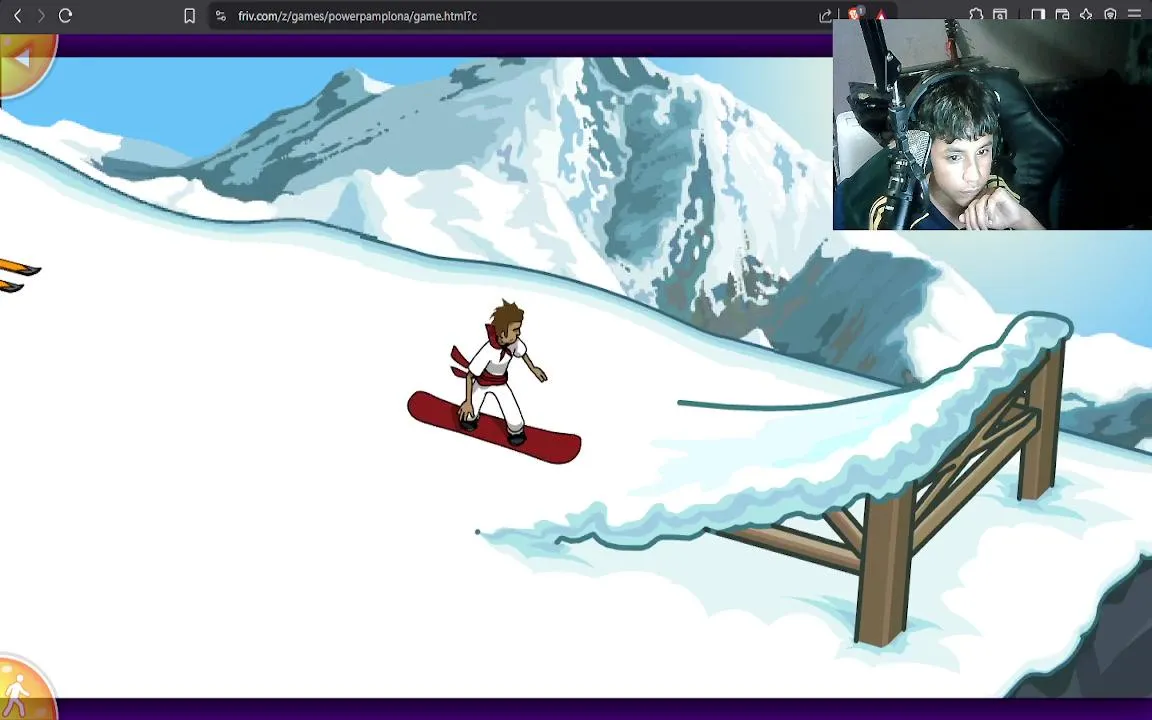Open the Brave VPN shield icon
1152x720 pixels.
click(x=1110, y=14)
